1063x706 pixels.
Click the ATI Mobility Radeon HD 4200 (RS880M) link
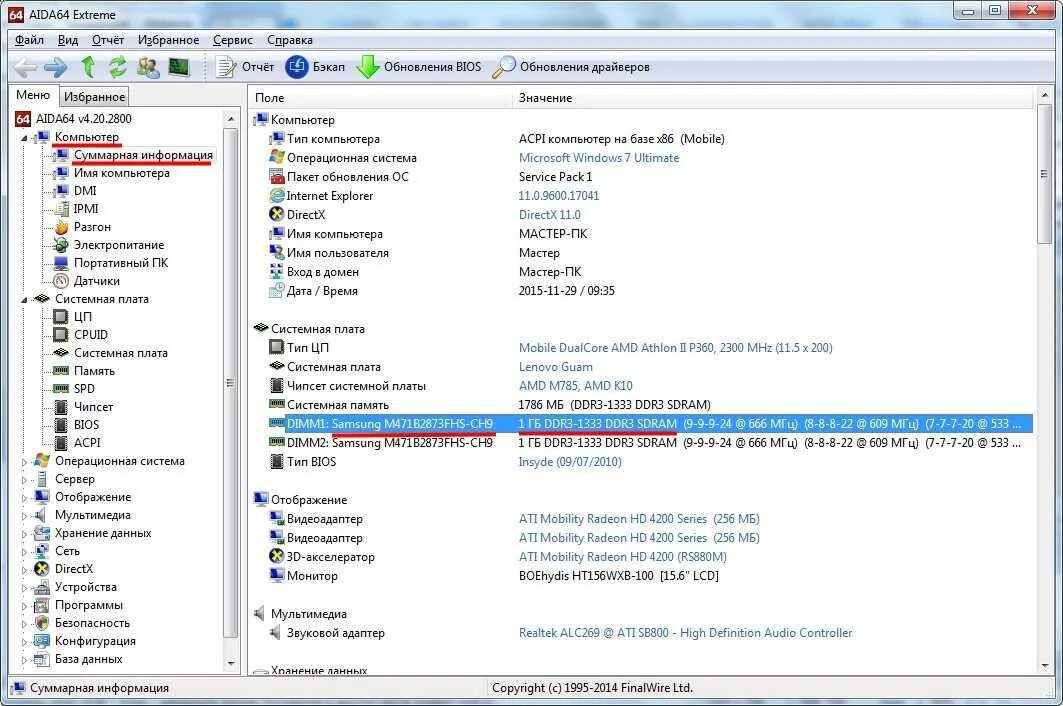click(622, 557)
